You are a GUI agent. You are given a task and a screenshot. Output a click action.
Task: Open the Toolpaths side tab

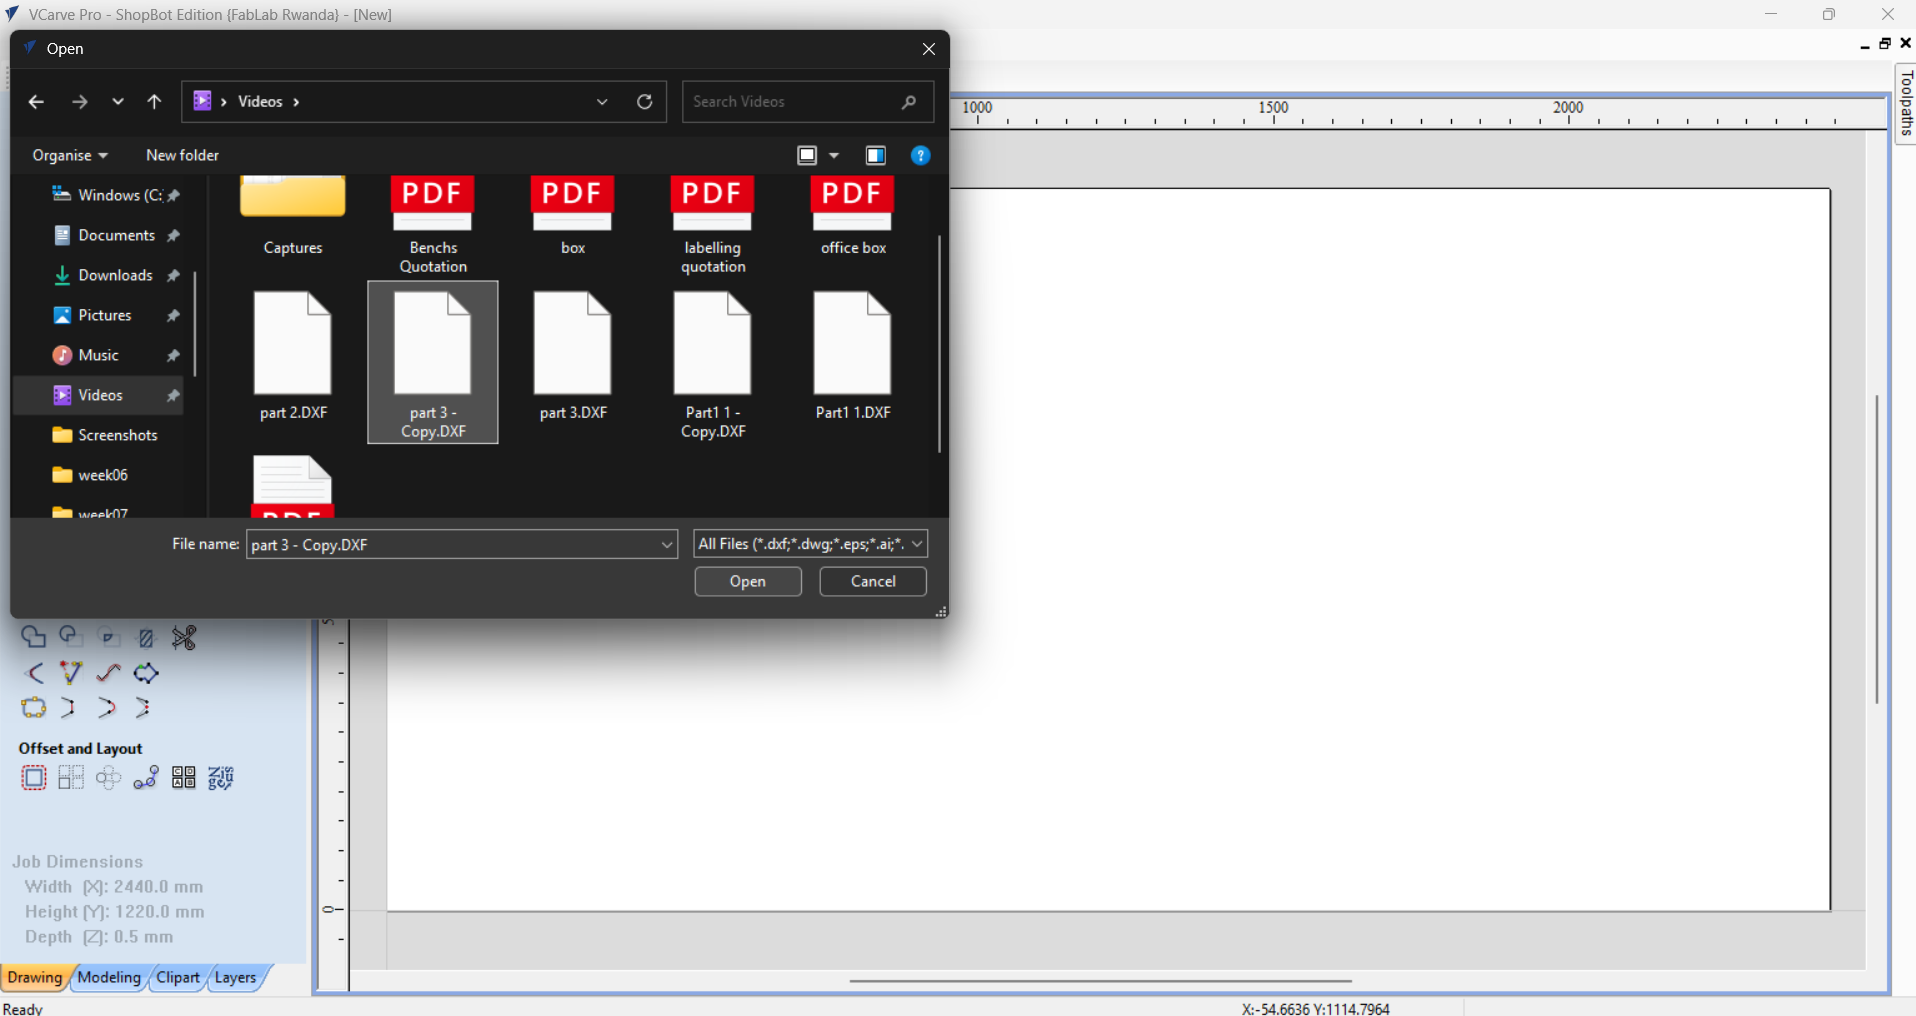(1906, 103)
